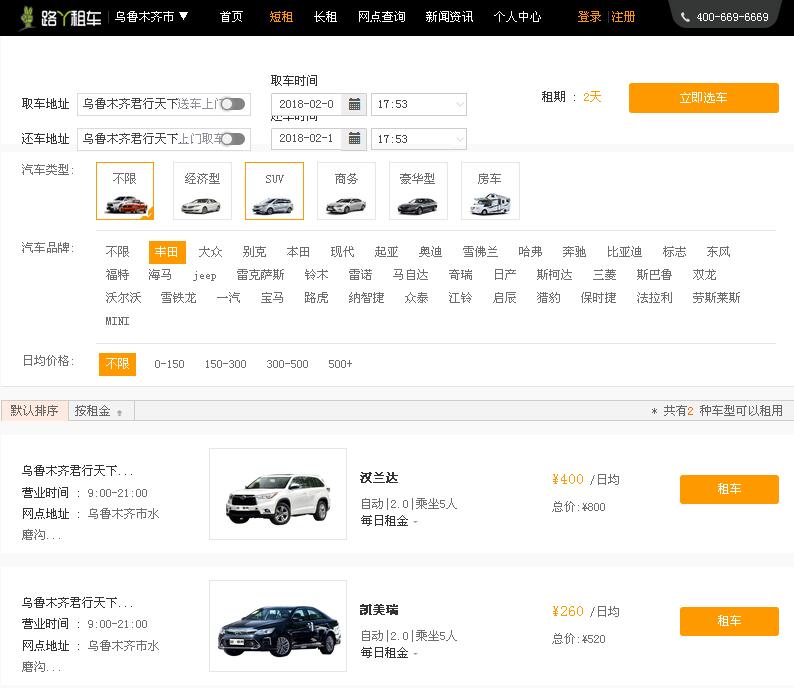This screenshot has height=688, width=794.
Task: Go to the 网点查询 menu item
Action: point(381,17)
